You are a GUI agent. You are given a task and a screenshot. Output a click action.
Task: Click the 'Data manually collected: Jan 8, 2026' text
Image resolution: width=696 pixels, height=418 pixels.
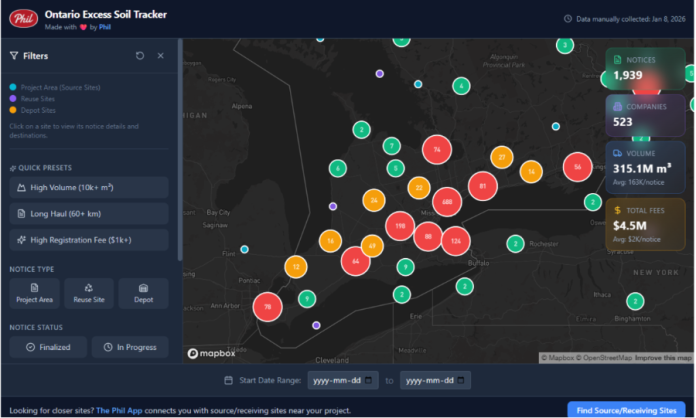click(630, 19)
